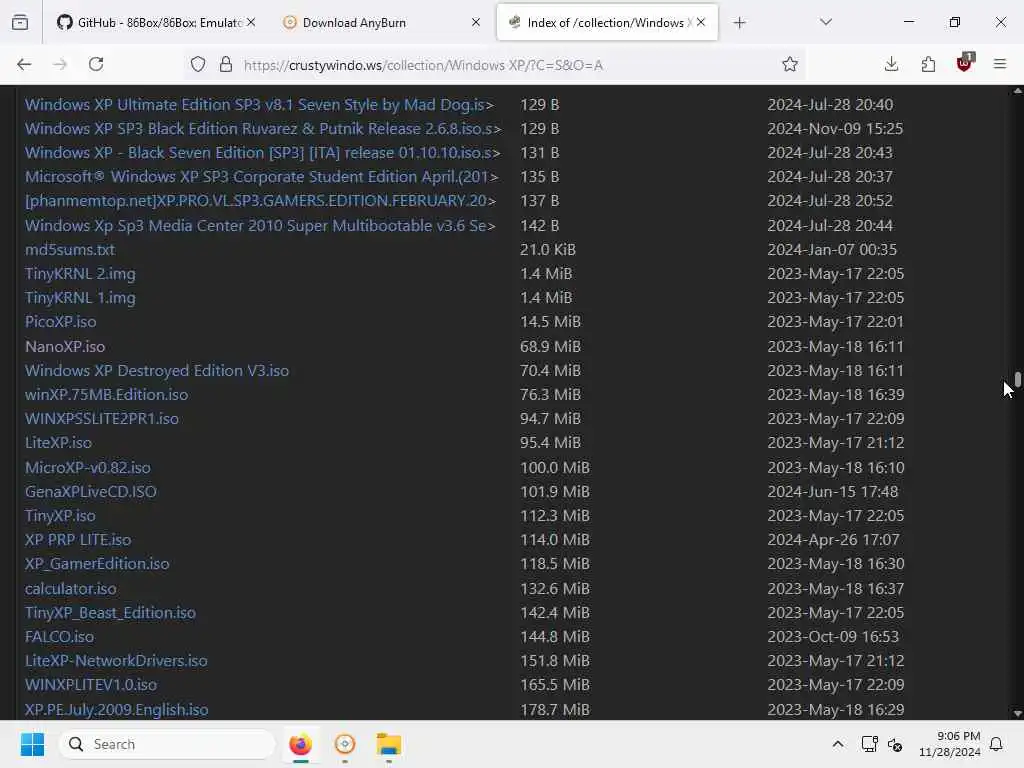Download XP PRP LITE.iso
Image resolution: width=1024 pixels, height=768 pixels.
pos(78,540)
